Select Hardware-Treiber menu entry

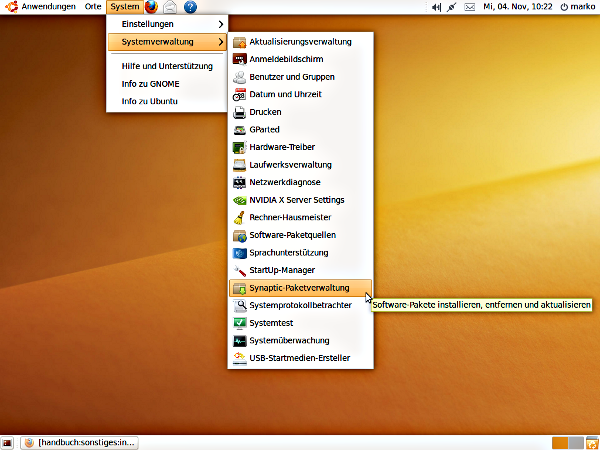coord(300,147)
